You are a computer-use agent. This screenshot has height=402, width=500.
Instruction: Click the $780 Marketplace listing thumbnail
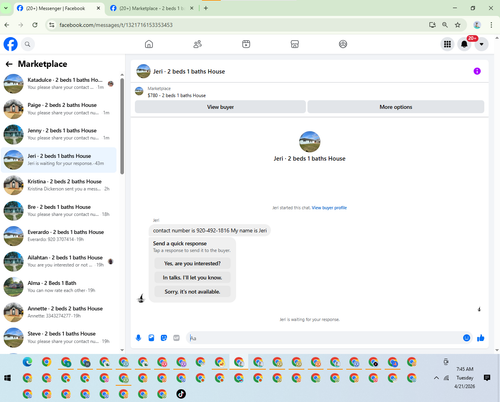[139, 91]
